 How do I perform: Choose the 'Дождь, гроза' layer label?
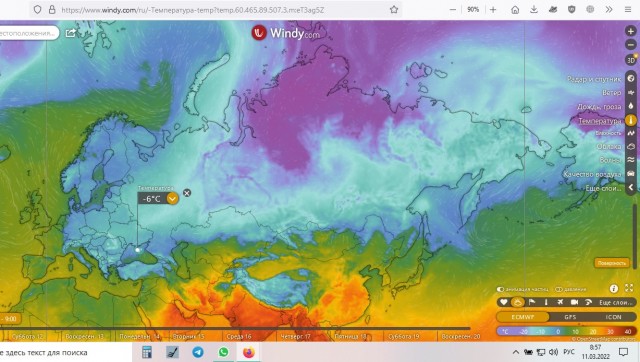tap(599, 107)
